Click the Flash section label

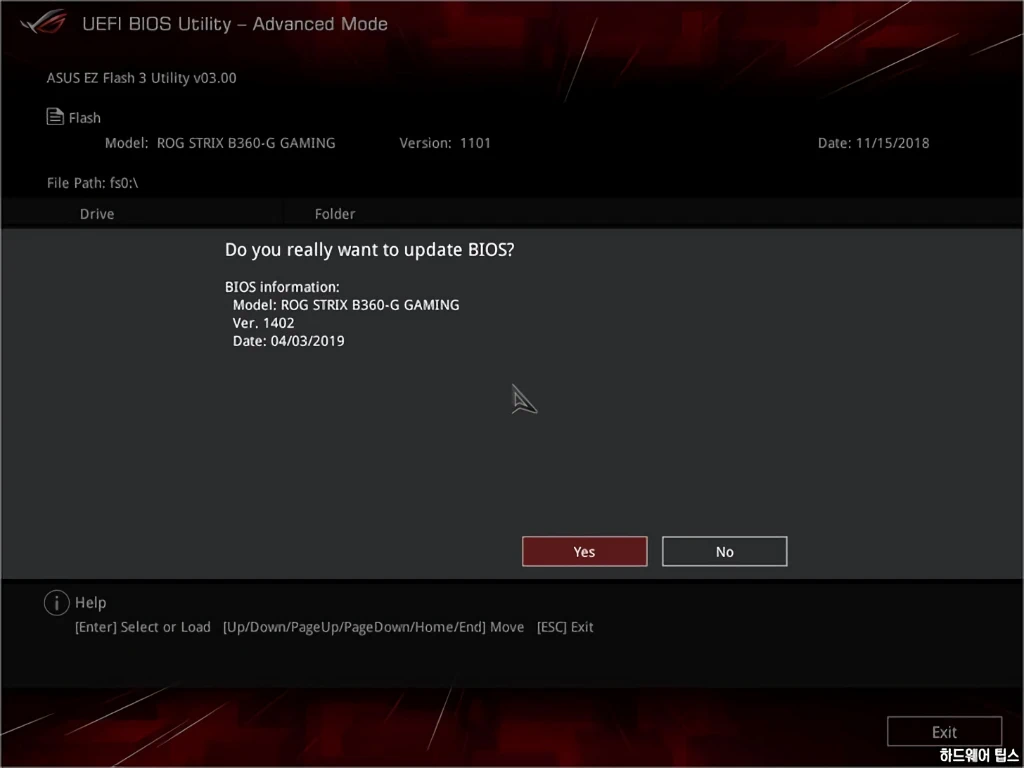click(85, 118)
